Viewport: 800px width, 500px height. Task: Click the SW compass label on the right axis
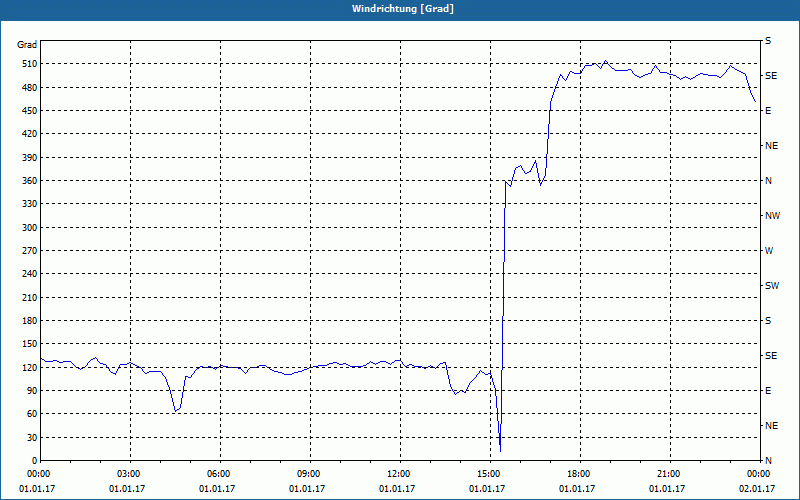(772, 286)
